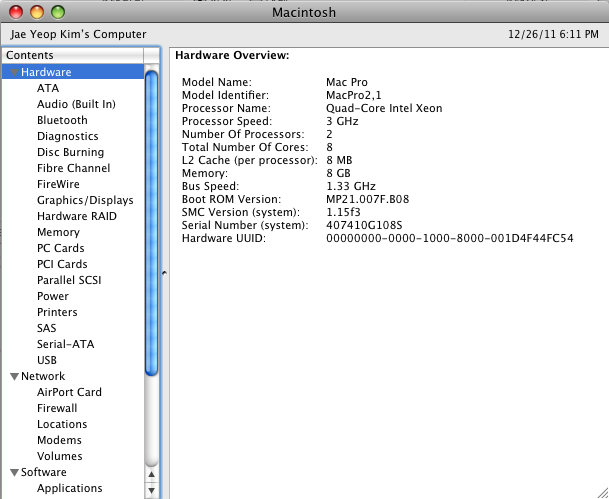Select Firewall under Network
This screenshot has height=499, width=609.
57,408
